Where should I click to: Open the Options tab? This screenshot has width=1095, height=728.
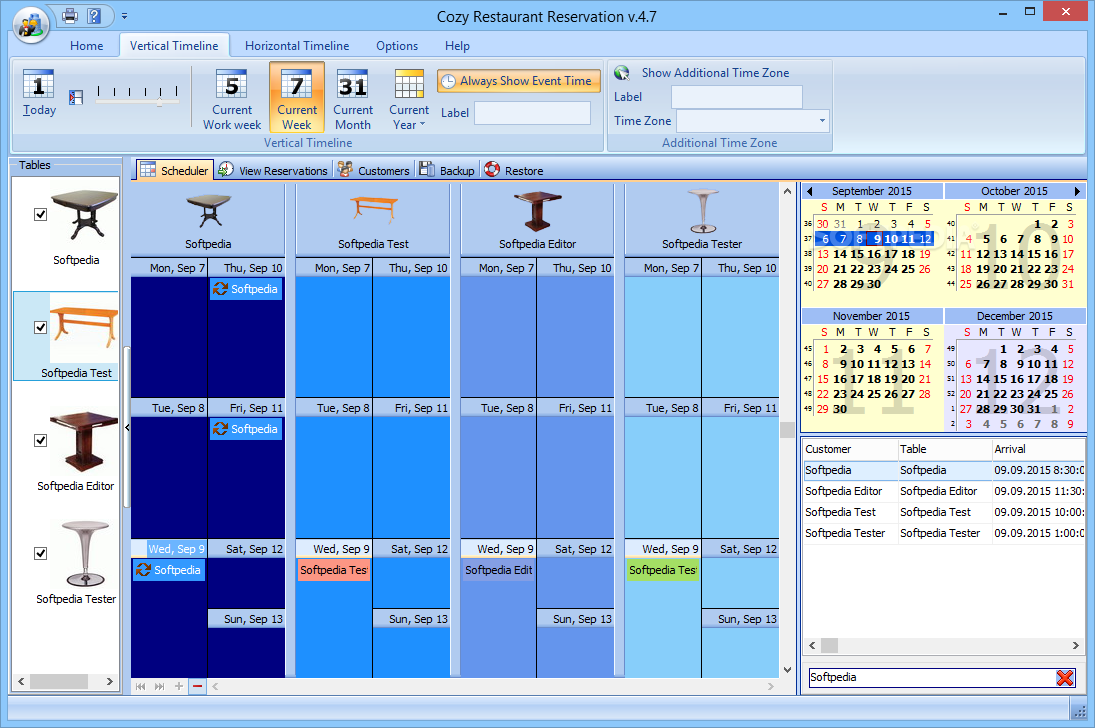397,45
